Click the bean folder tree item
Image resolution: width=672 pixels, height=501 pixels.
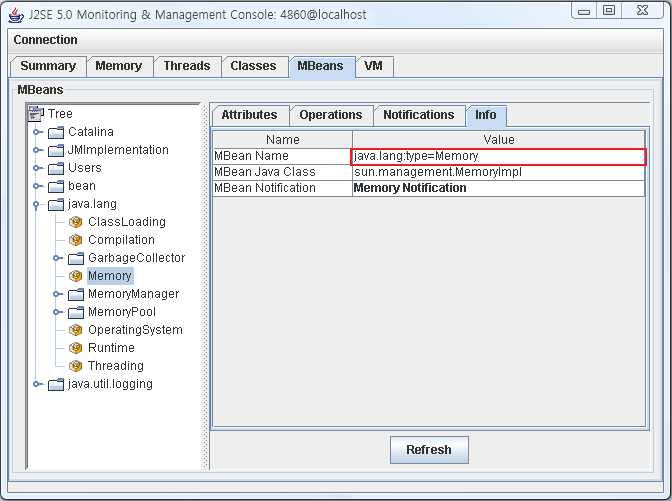82,186
